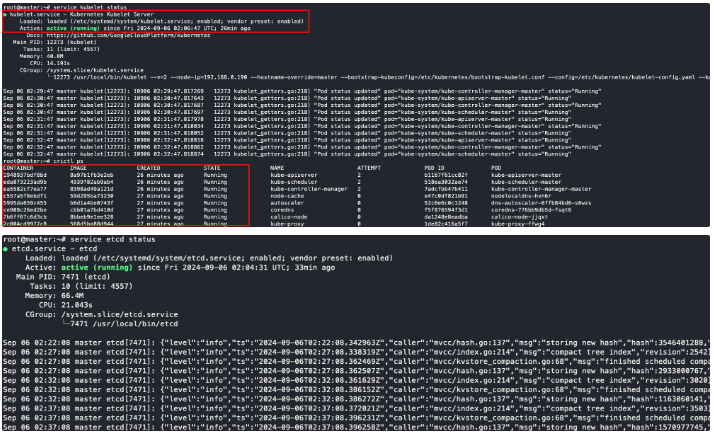
Task: Click 'Running' state in the kube-scheduler row
Action: pos(215,182)
